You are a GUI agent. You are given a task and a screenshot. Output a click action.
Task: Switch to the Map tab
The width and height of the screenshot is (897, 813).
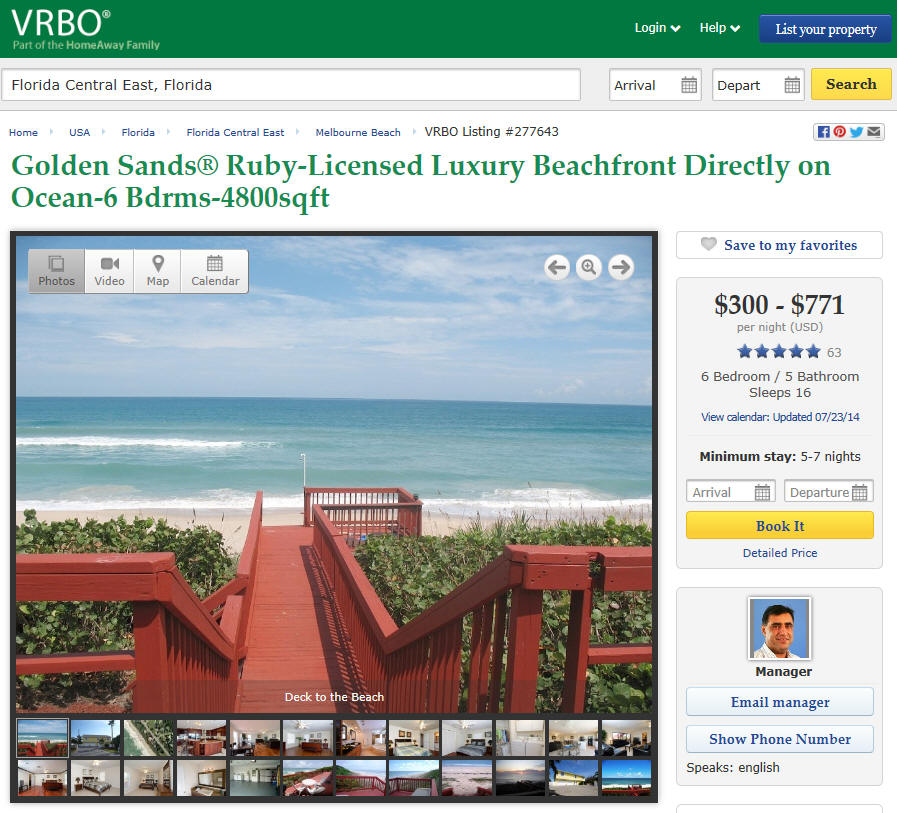click(157, 271)
